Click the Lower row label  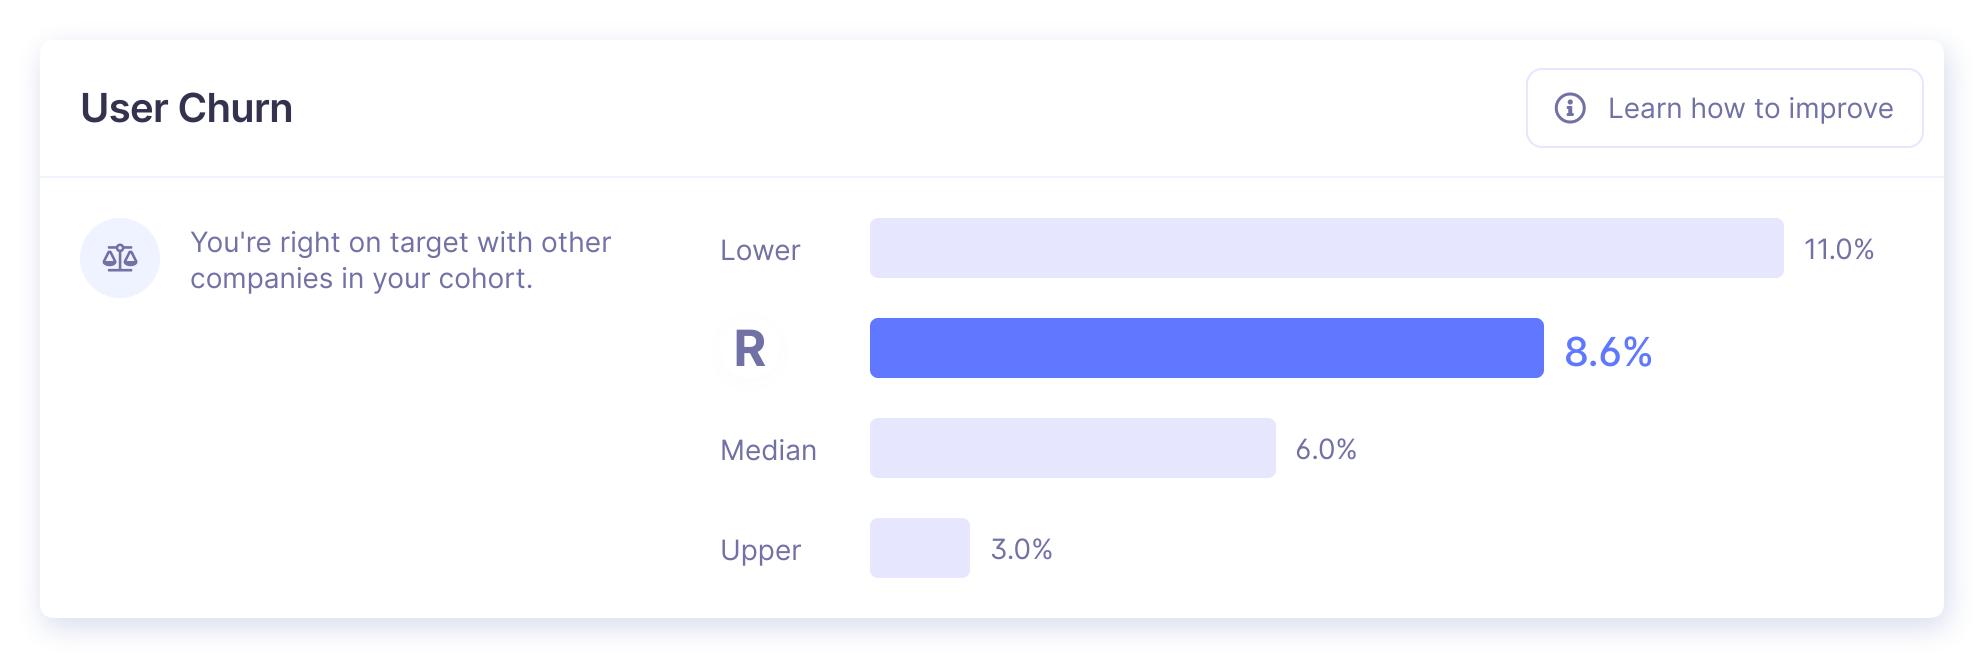(760, 250)
